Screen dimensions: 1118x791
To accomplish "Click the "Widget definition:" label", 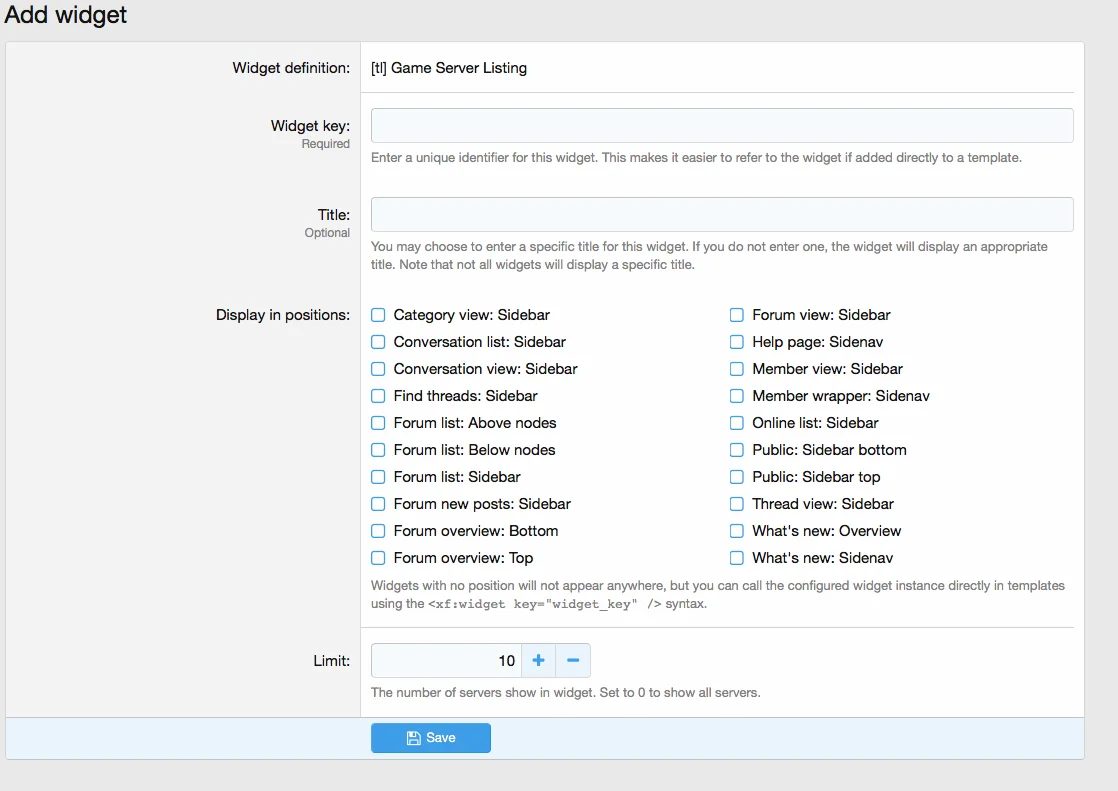I will [291, 68].
